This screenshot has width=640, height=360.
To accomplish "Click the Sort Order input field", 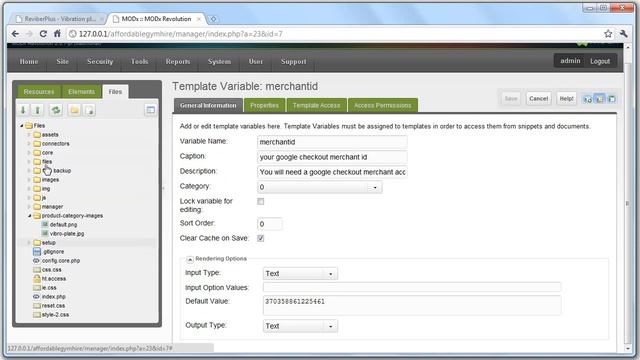I will point(269,224).
